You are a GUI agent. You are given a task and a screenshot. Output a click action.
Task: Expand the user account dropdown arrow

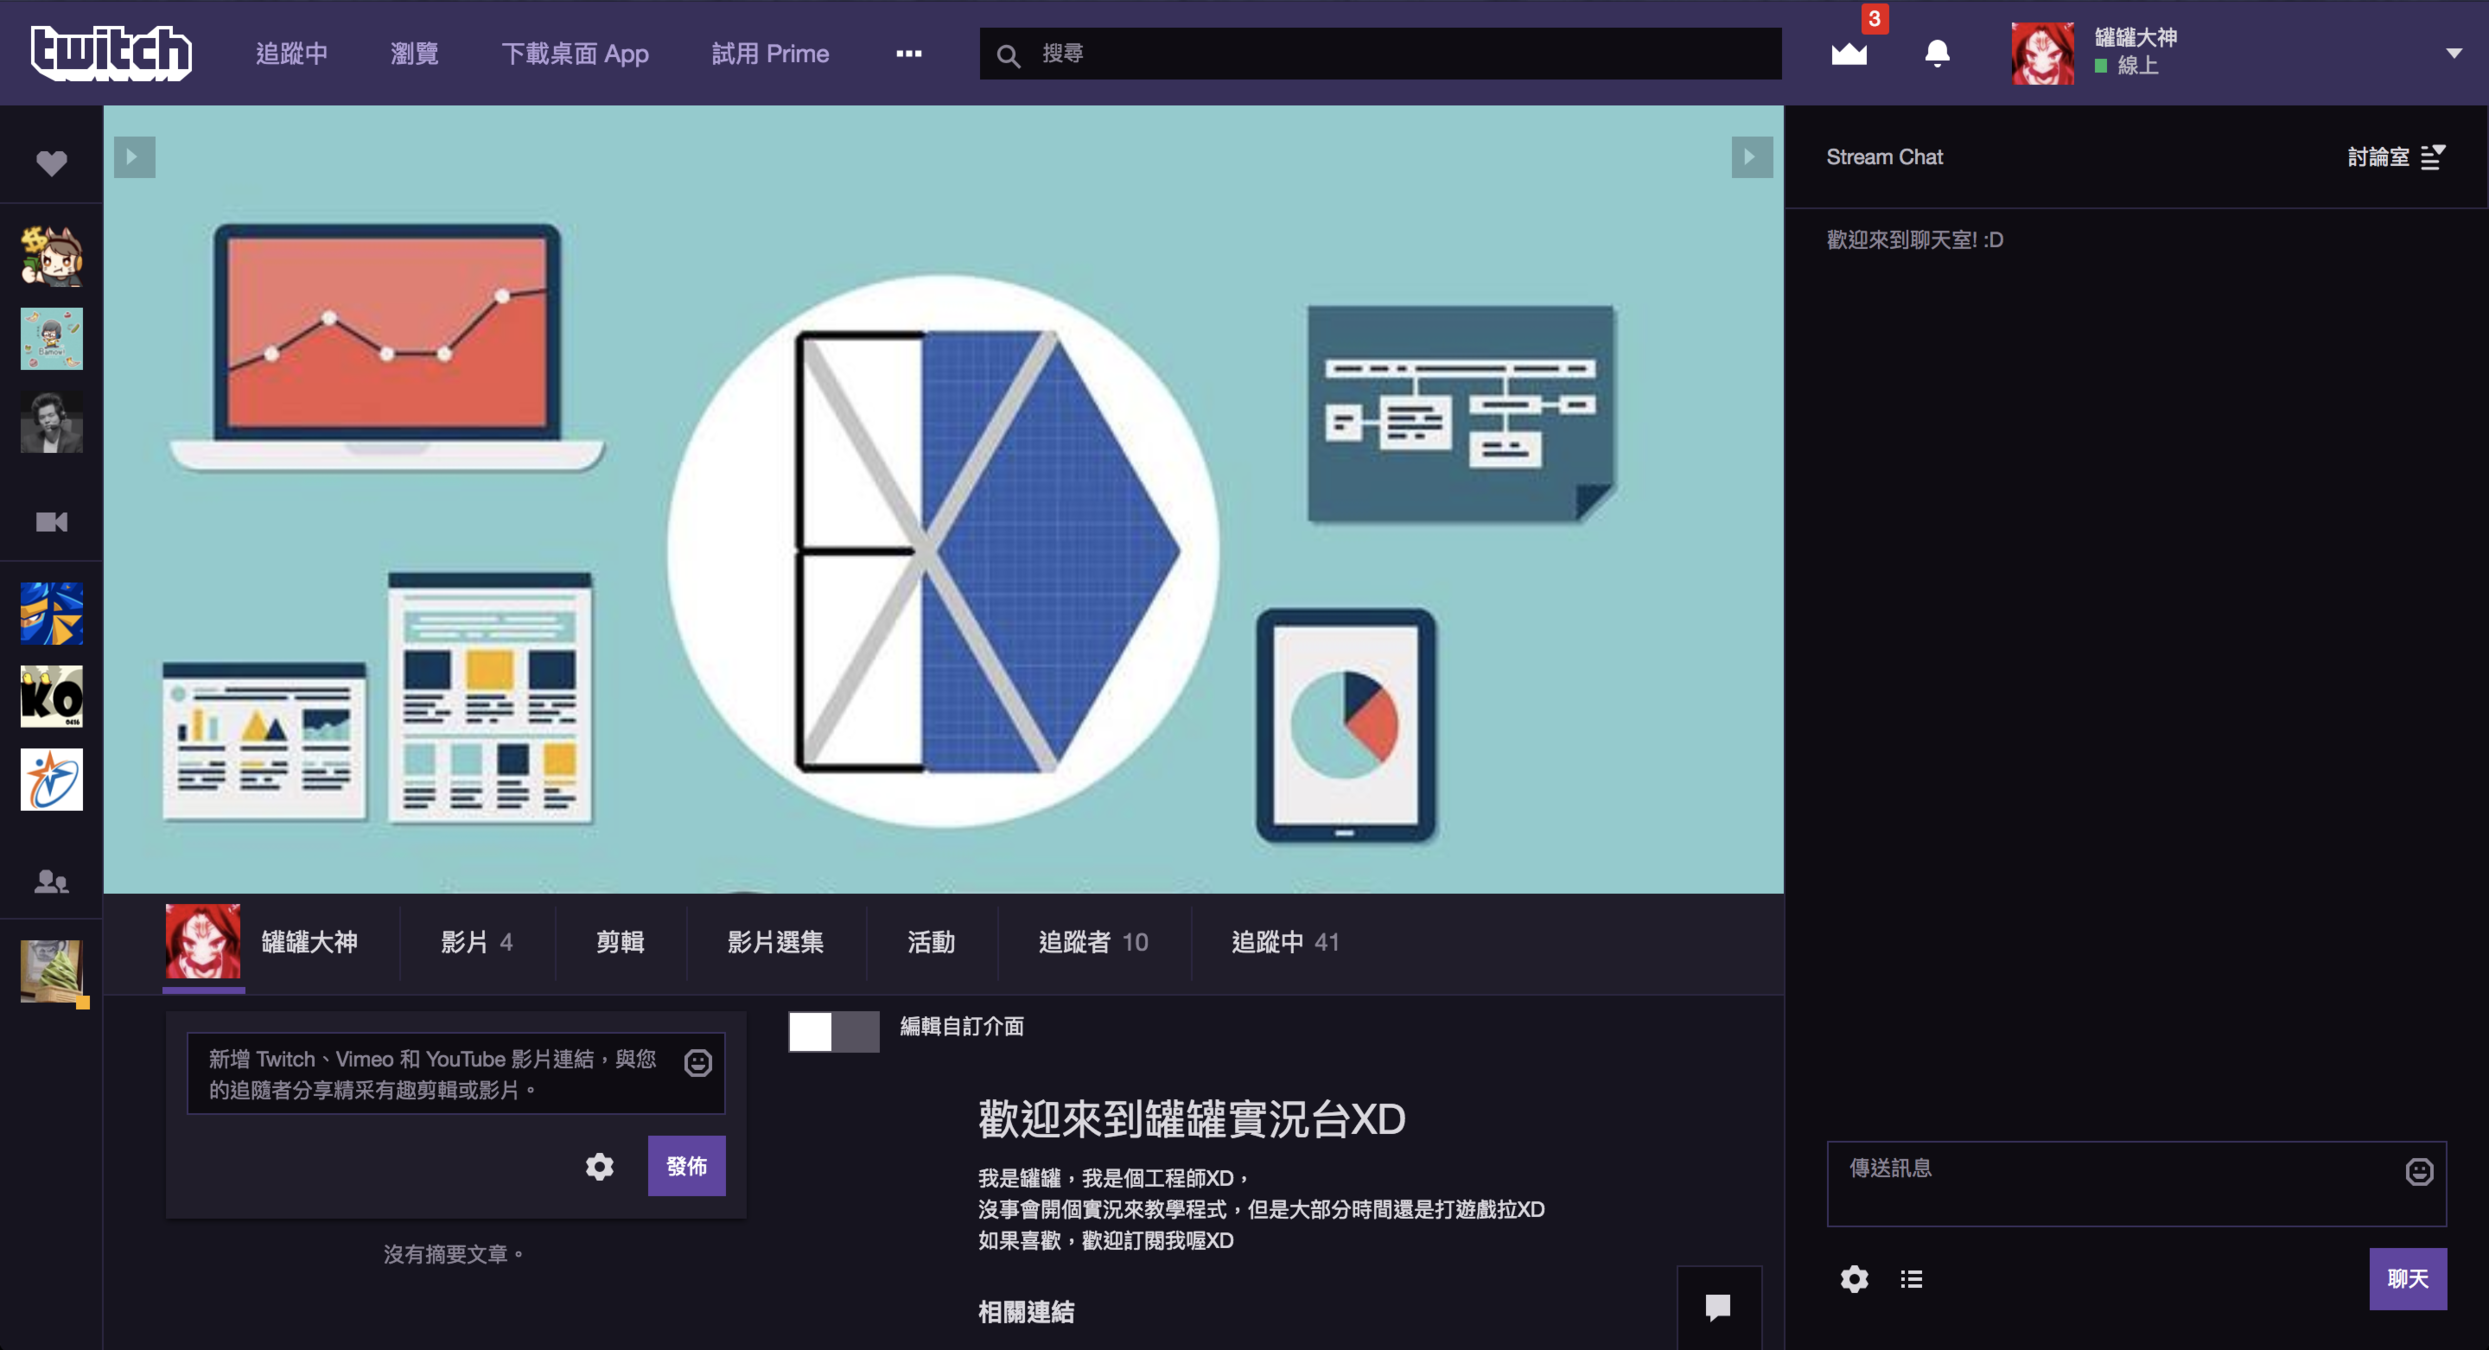coord(2453,53)
